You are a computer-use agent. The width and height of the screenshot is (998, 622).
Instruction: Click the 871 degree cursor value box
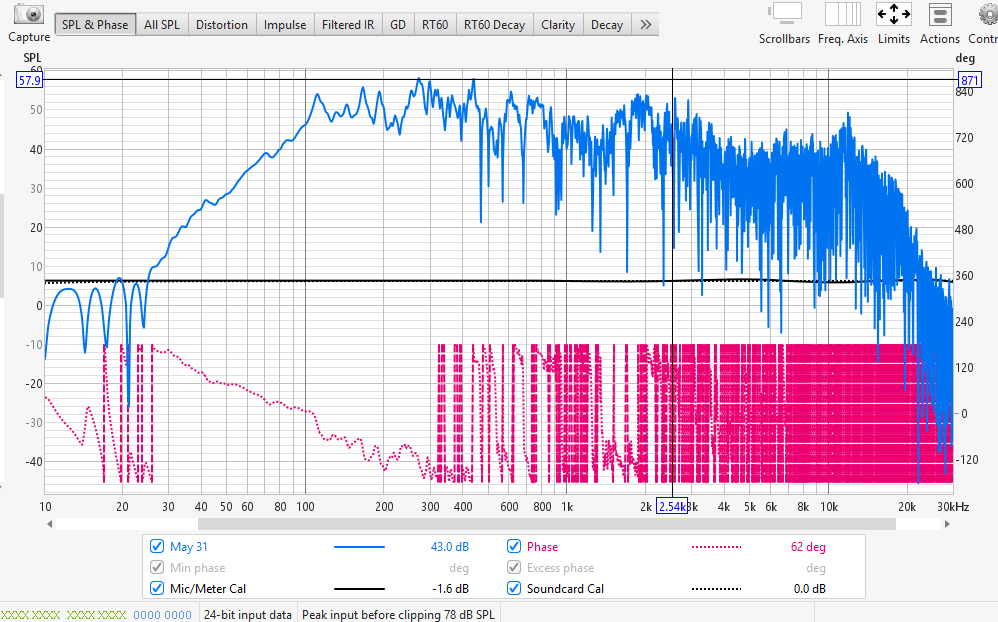pyautogui.click(x=969, y=80)
